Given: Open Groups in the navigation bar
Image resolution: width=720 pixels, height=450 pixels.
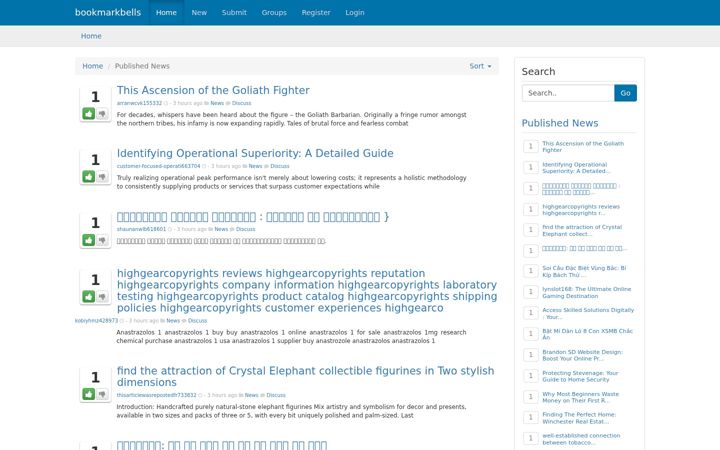Looking at the screenshot, I should tap(274, 12).
